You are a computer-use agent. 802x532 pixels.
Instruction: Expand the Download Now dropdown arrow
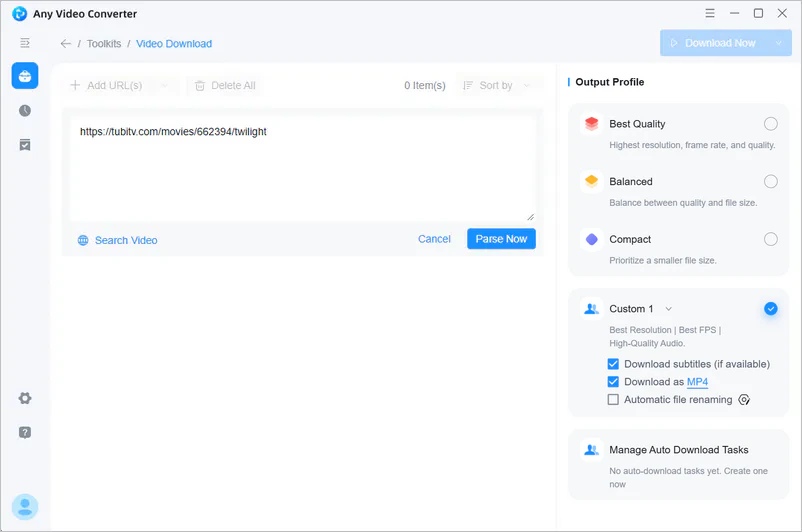778,43
